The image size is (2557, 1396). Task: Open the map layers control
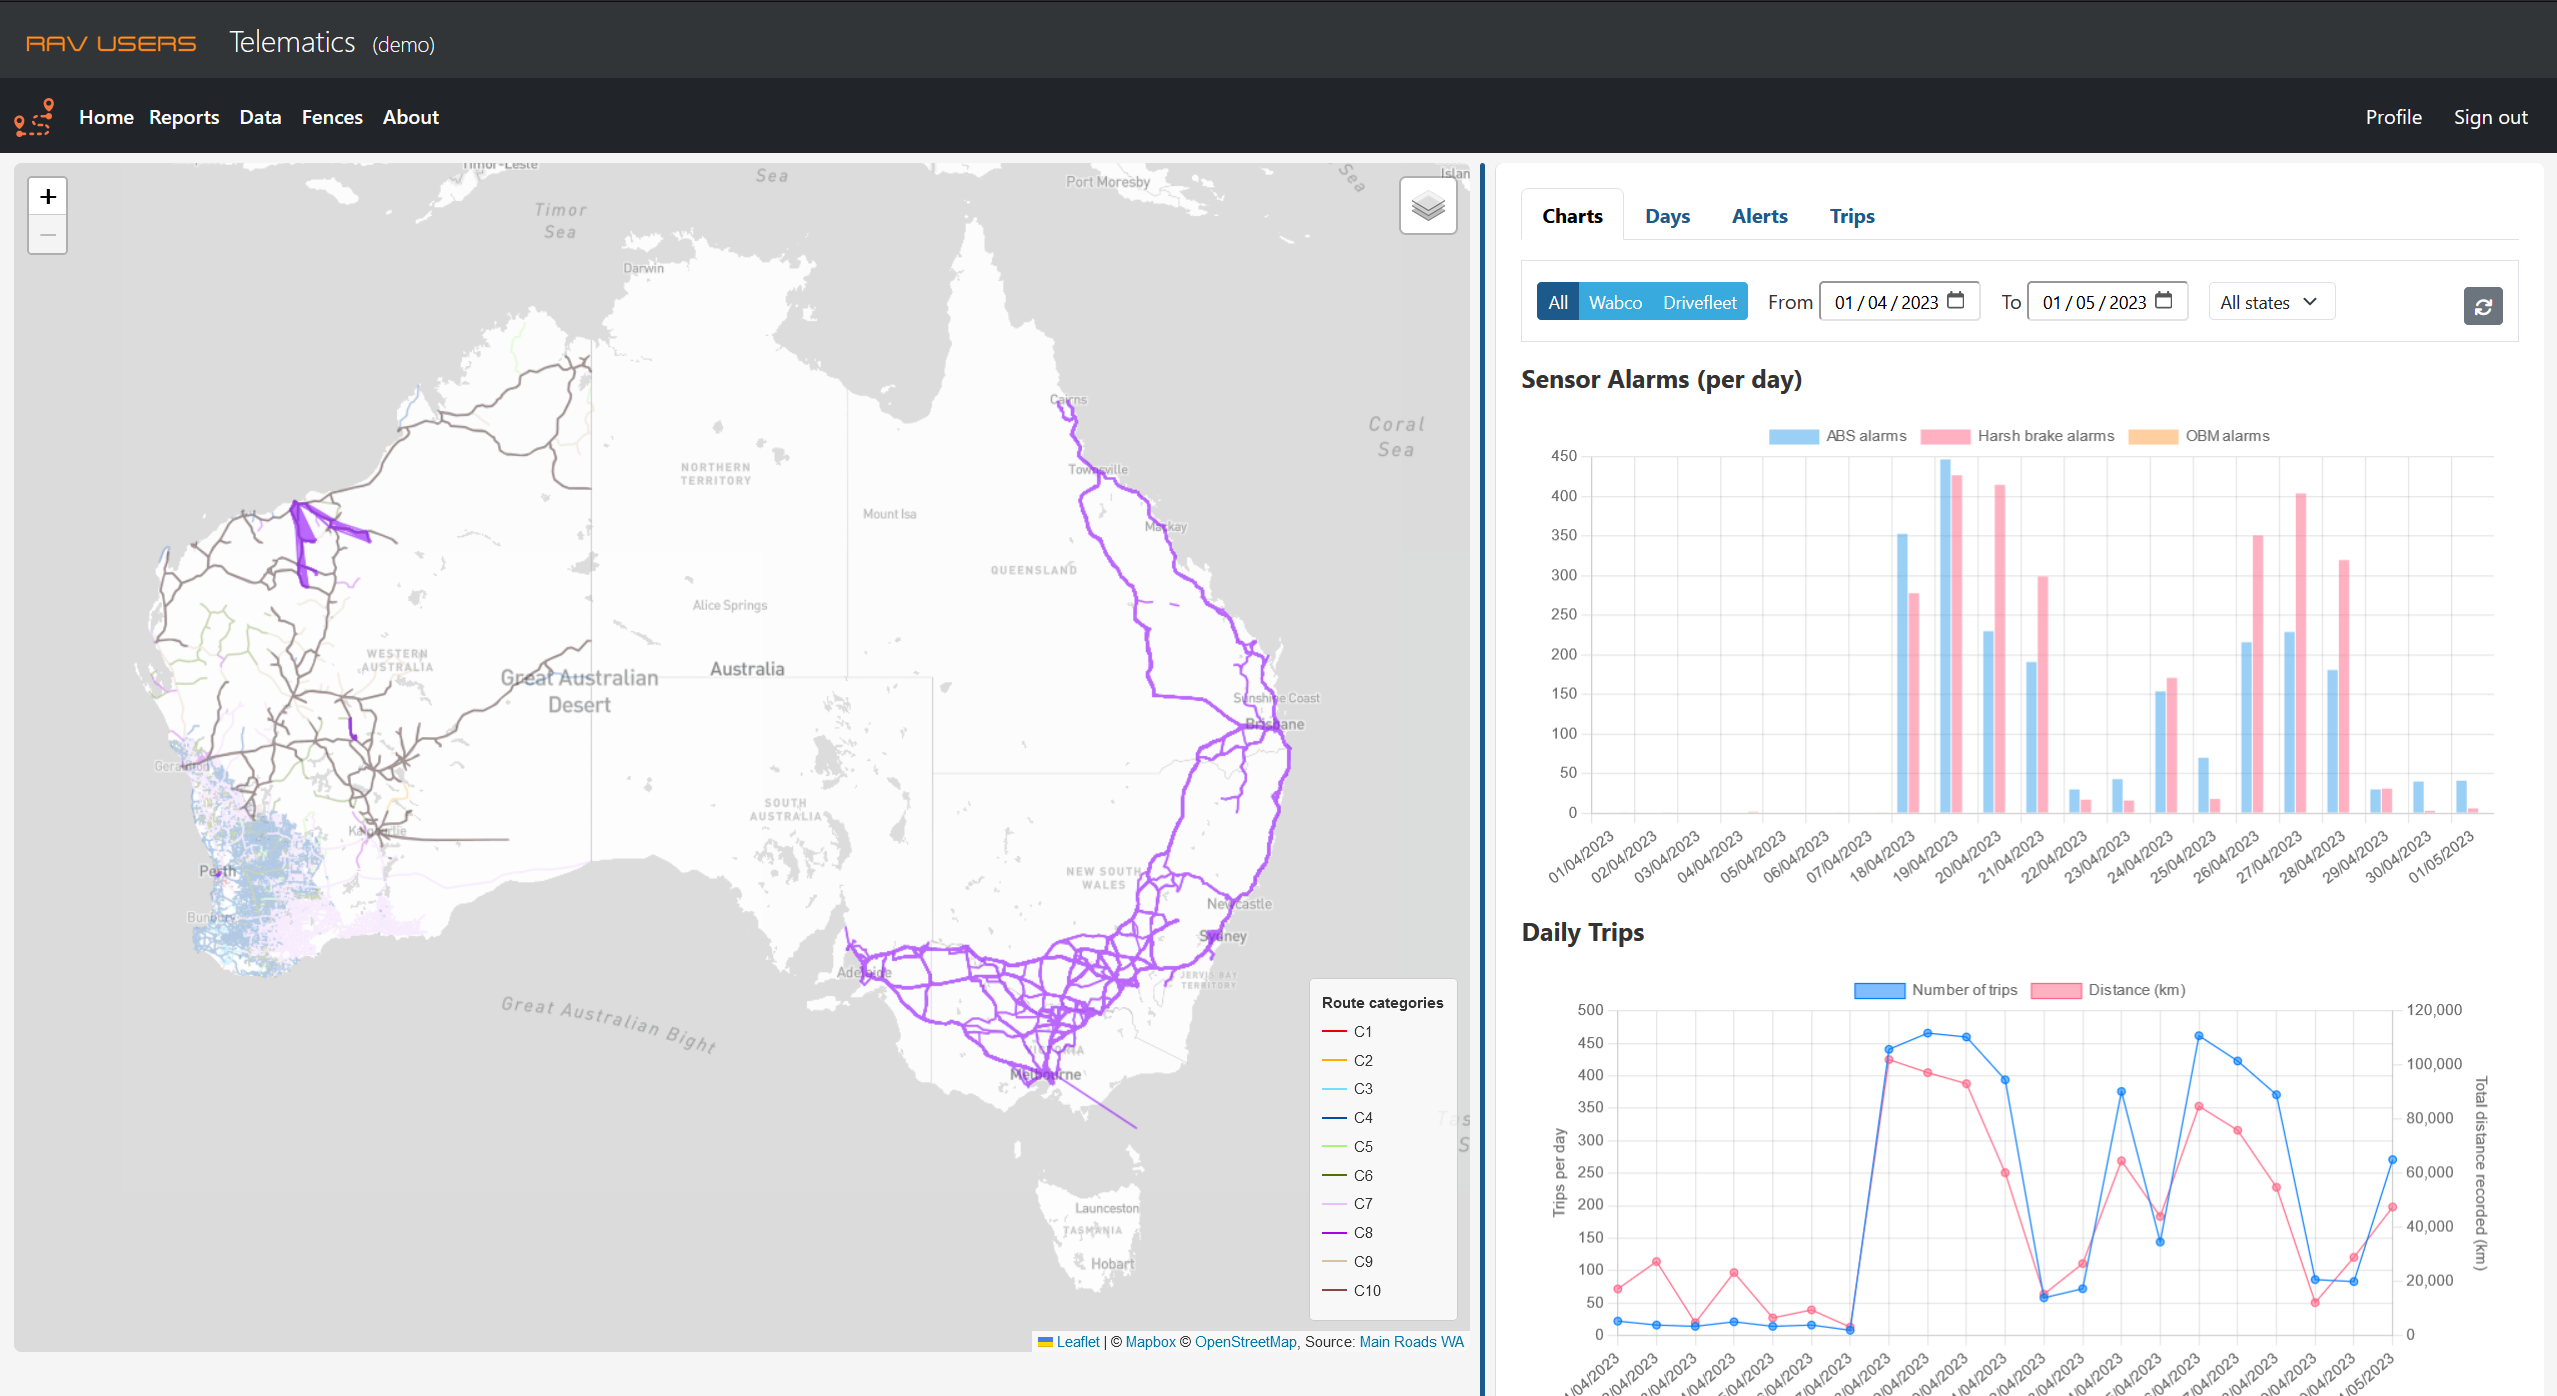(1427, 207)
